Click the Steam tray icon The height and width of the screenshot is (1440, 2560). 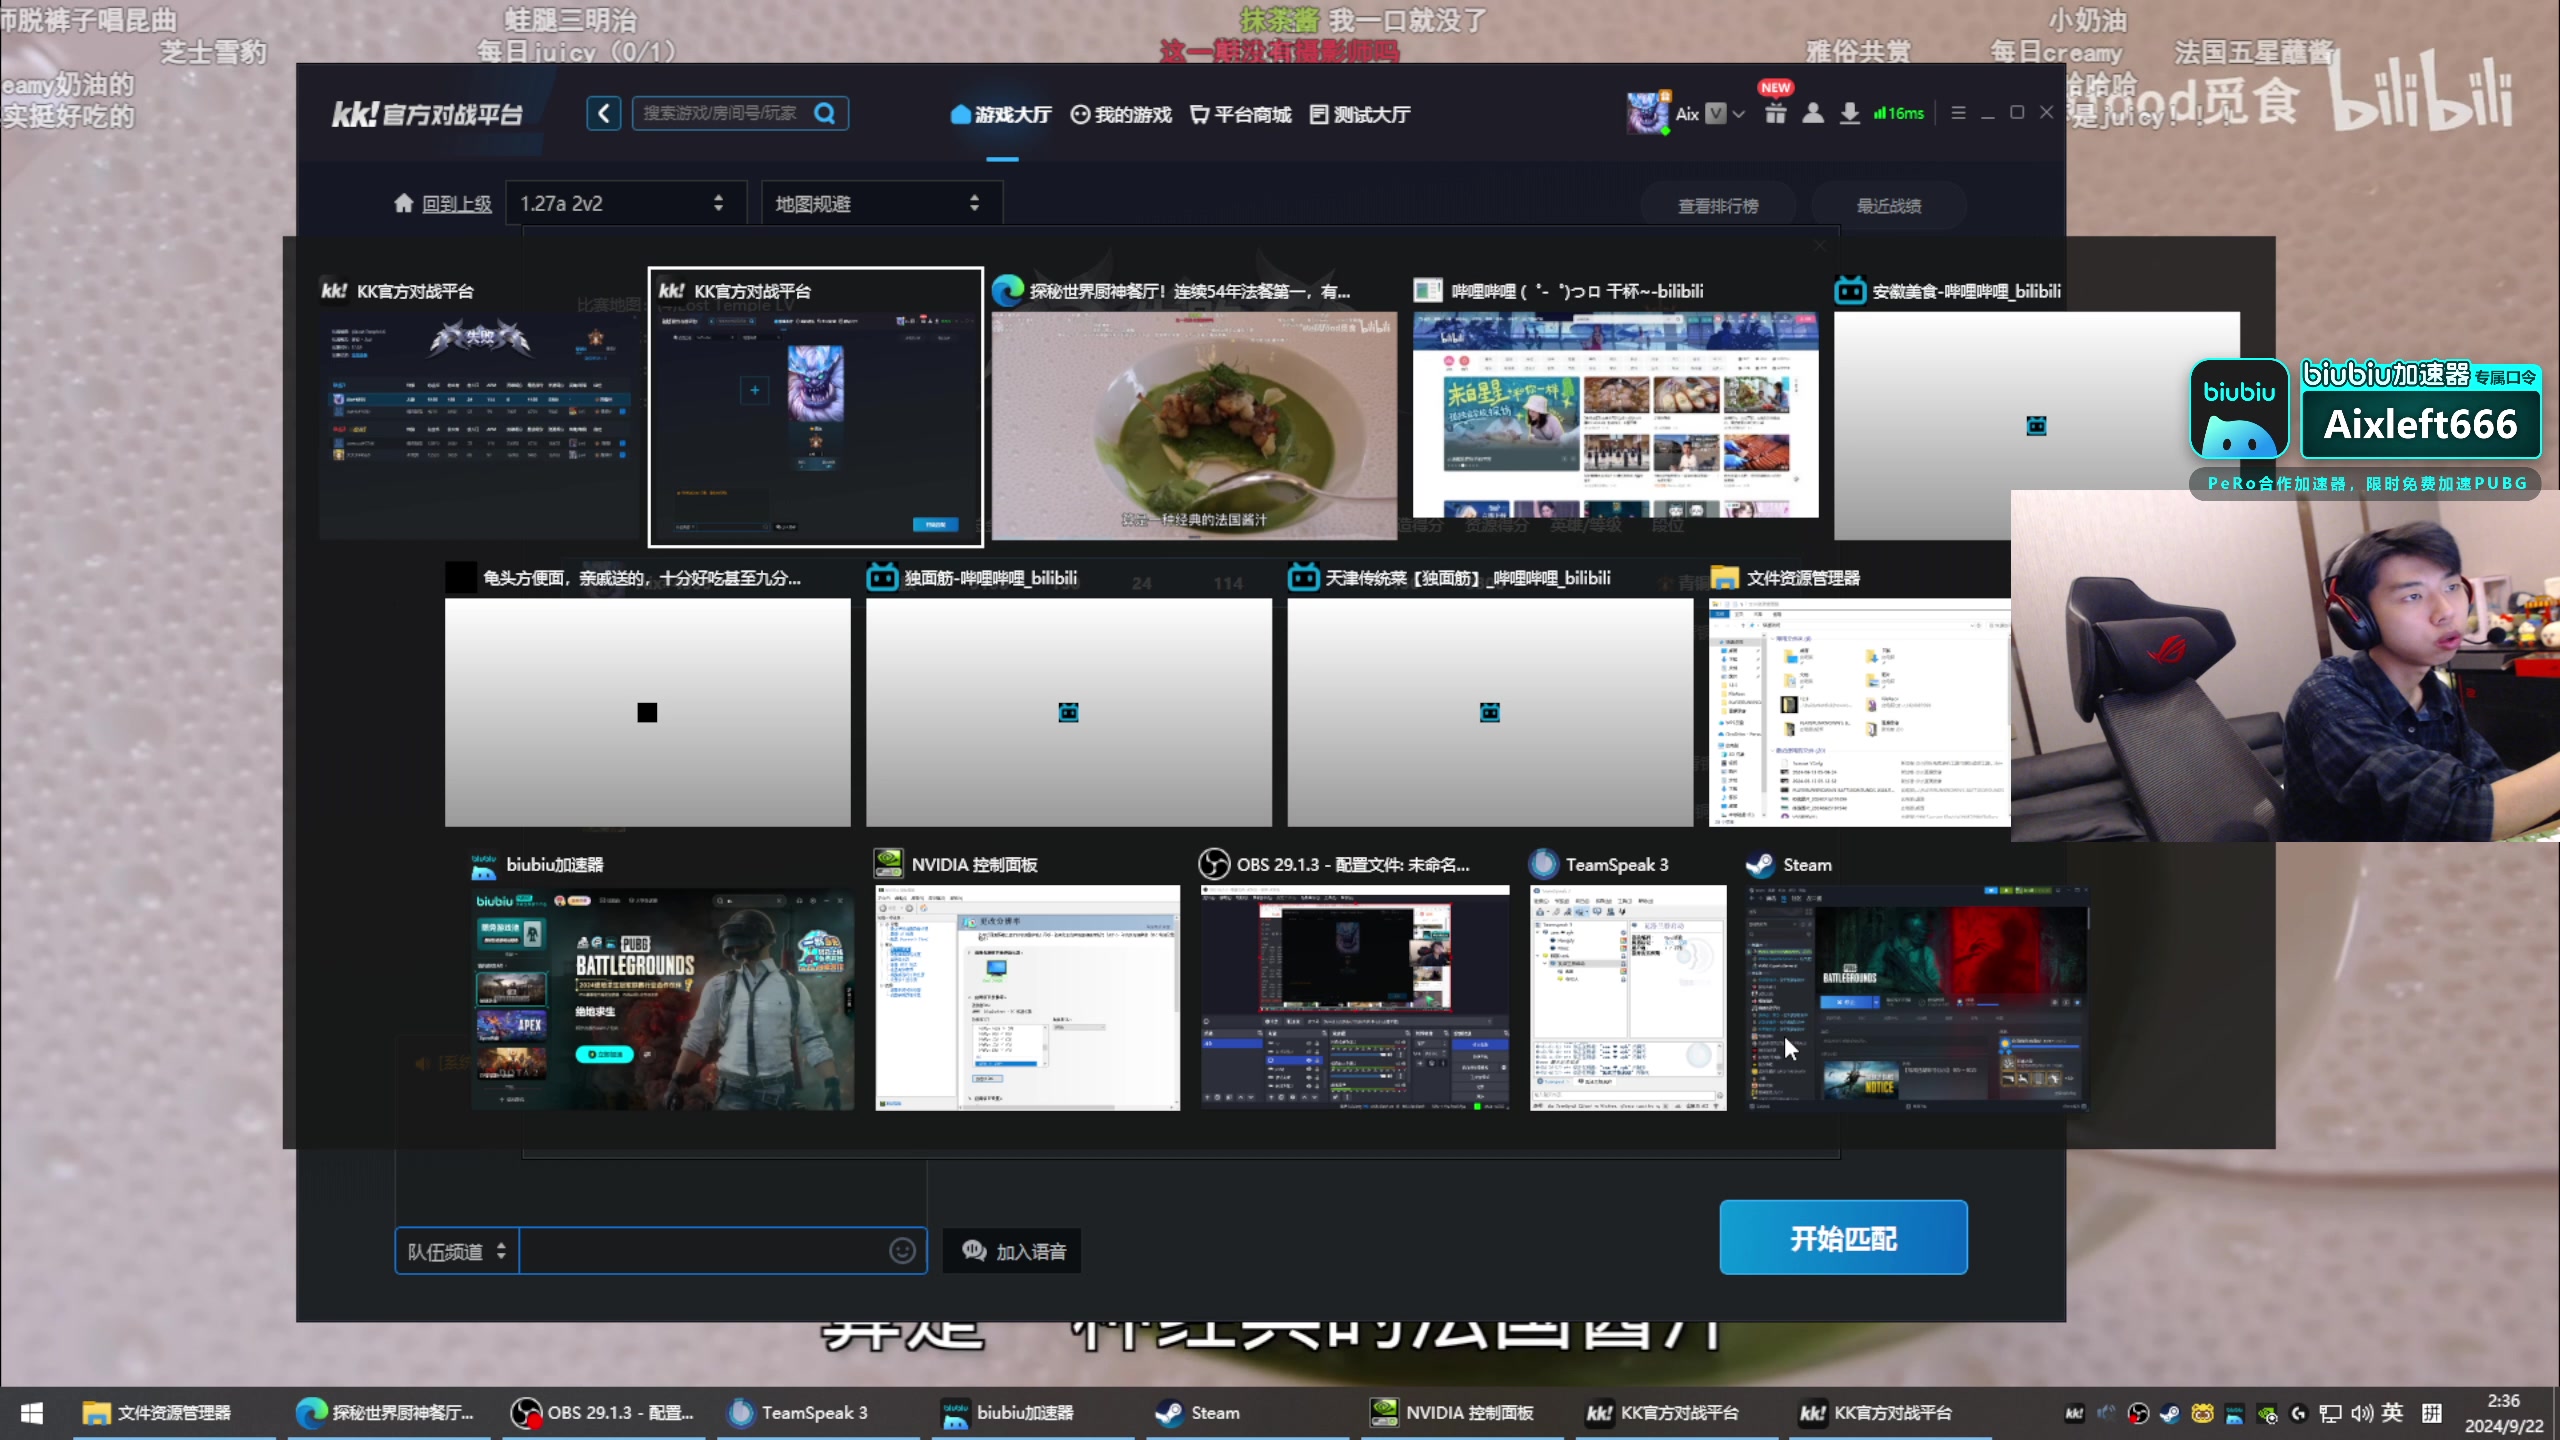click(2170, 1413)
